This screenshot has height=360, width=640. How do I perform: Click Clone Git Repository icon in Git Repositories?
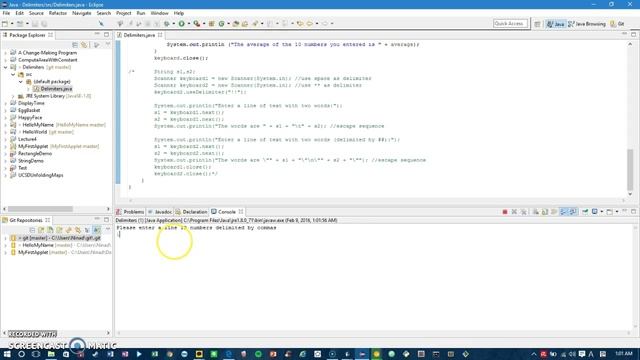50,230
